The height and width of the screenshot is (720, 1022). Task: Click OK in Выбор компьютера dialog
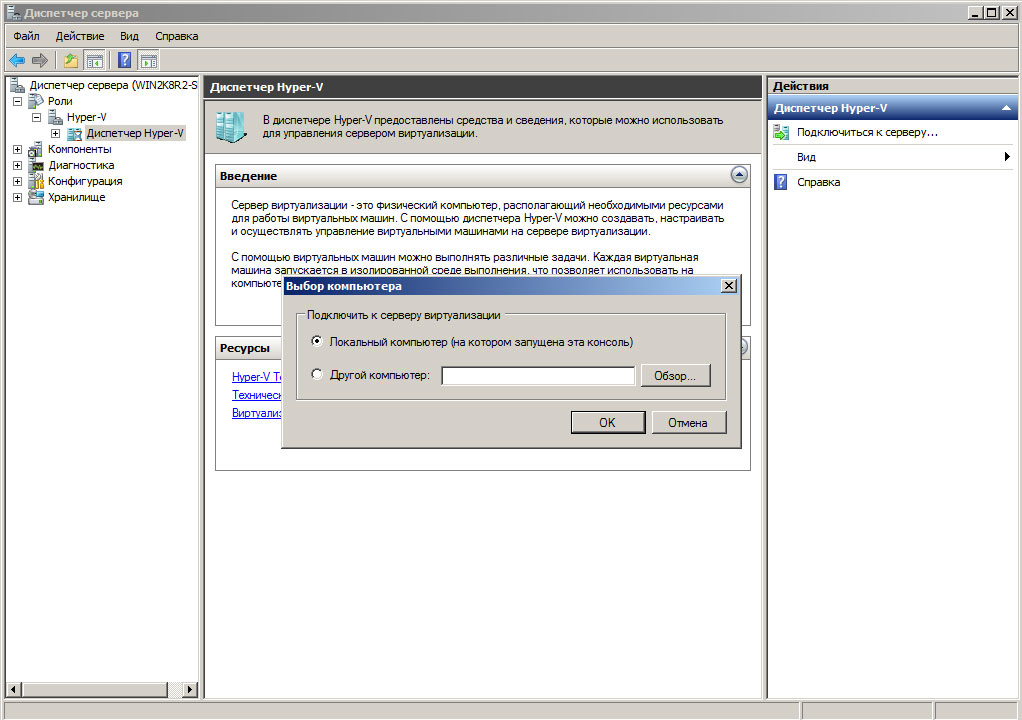[x=607, y=422]
